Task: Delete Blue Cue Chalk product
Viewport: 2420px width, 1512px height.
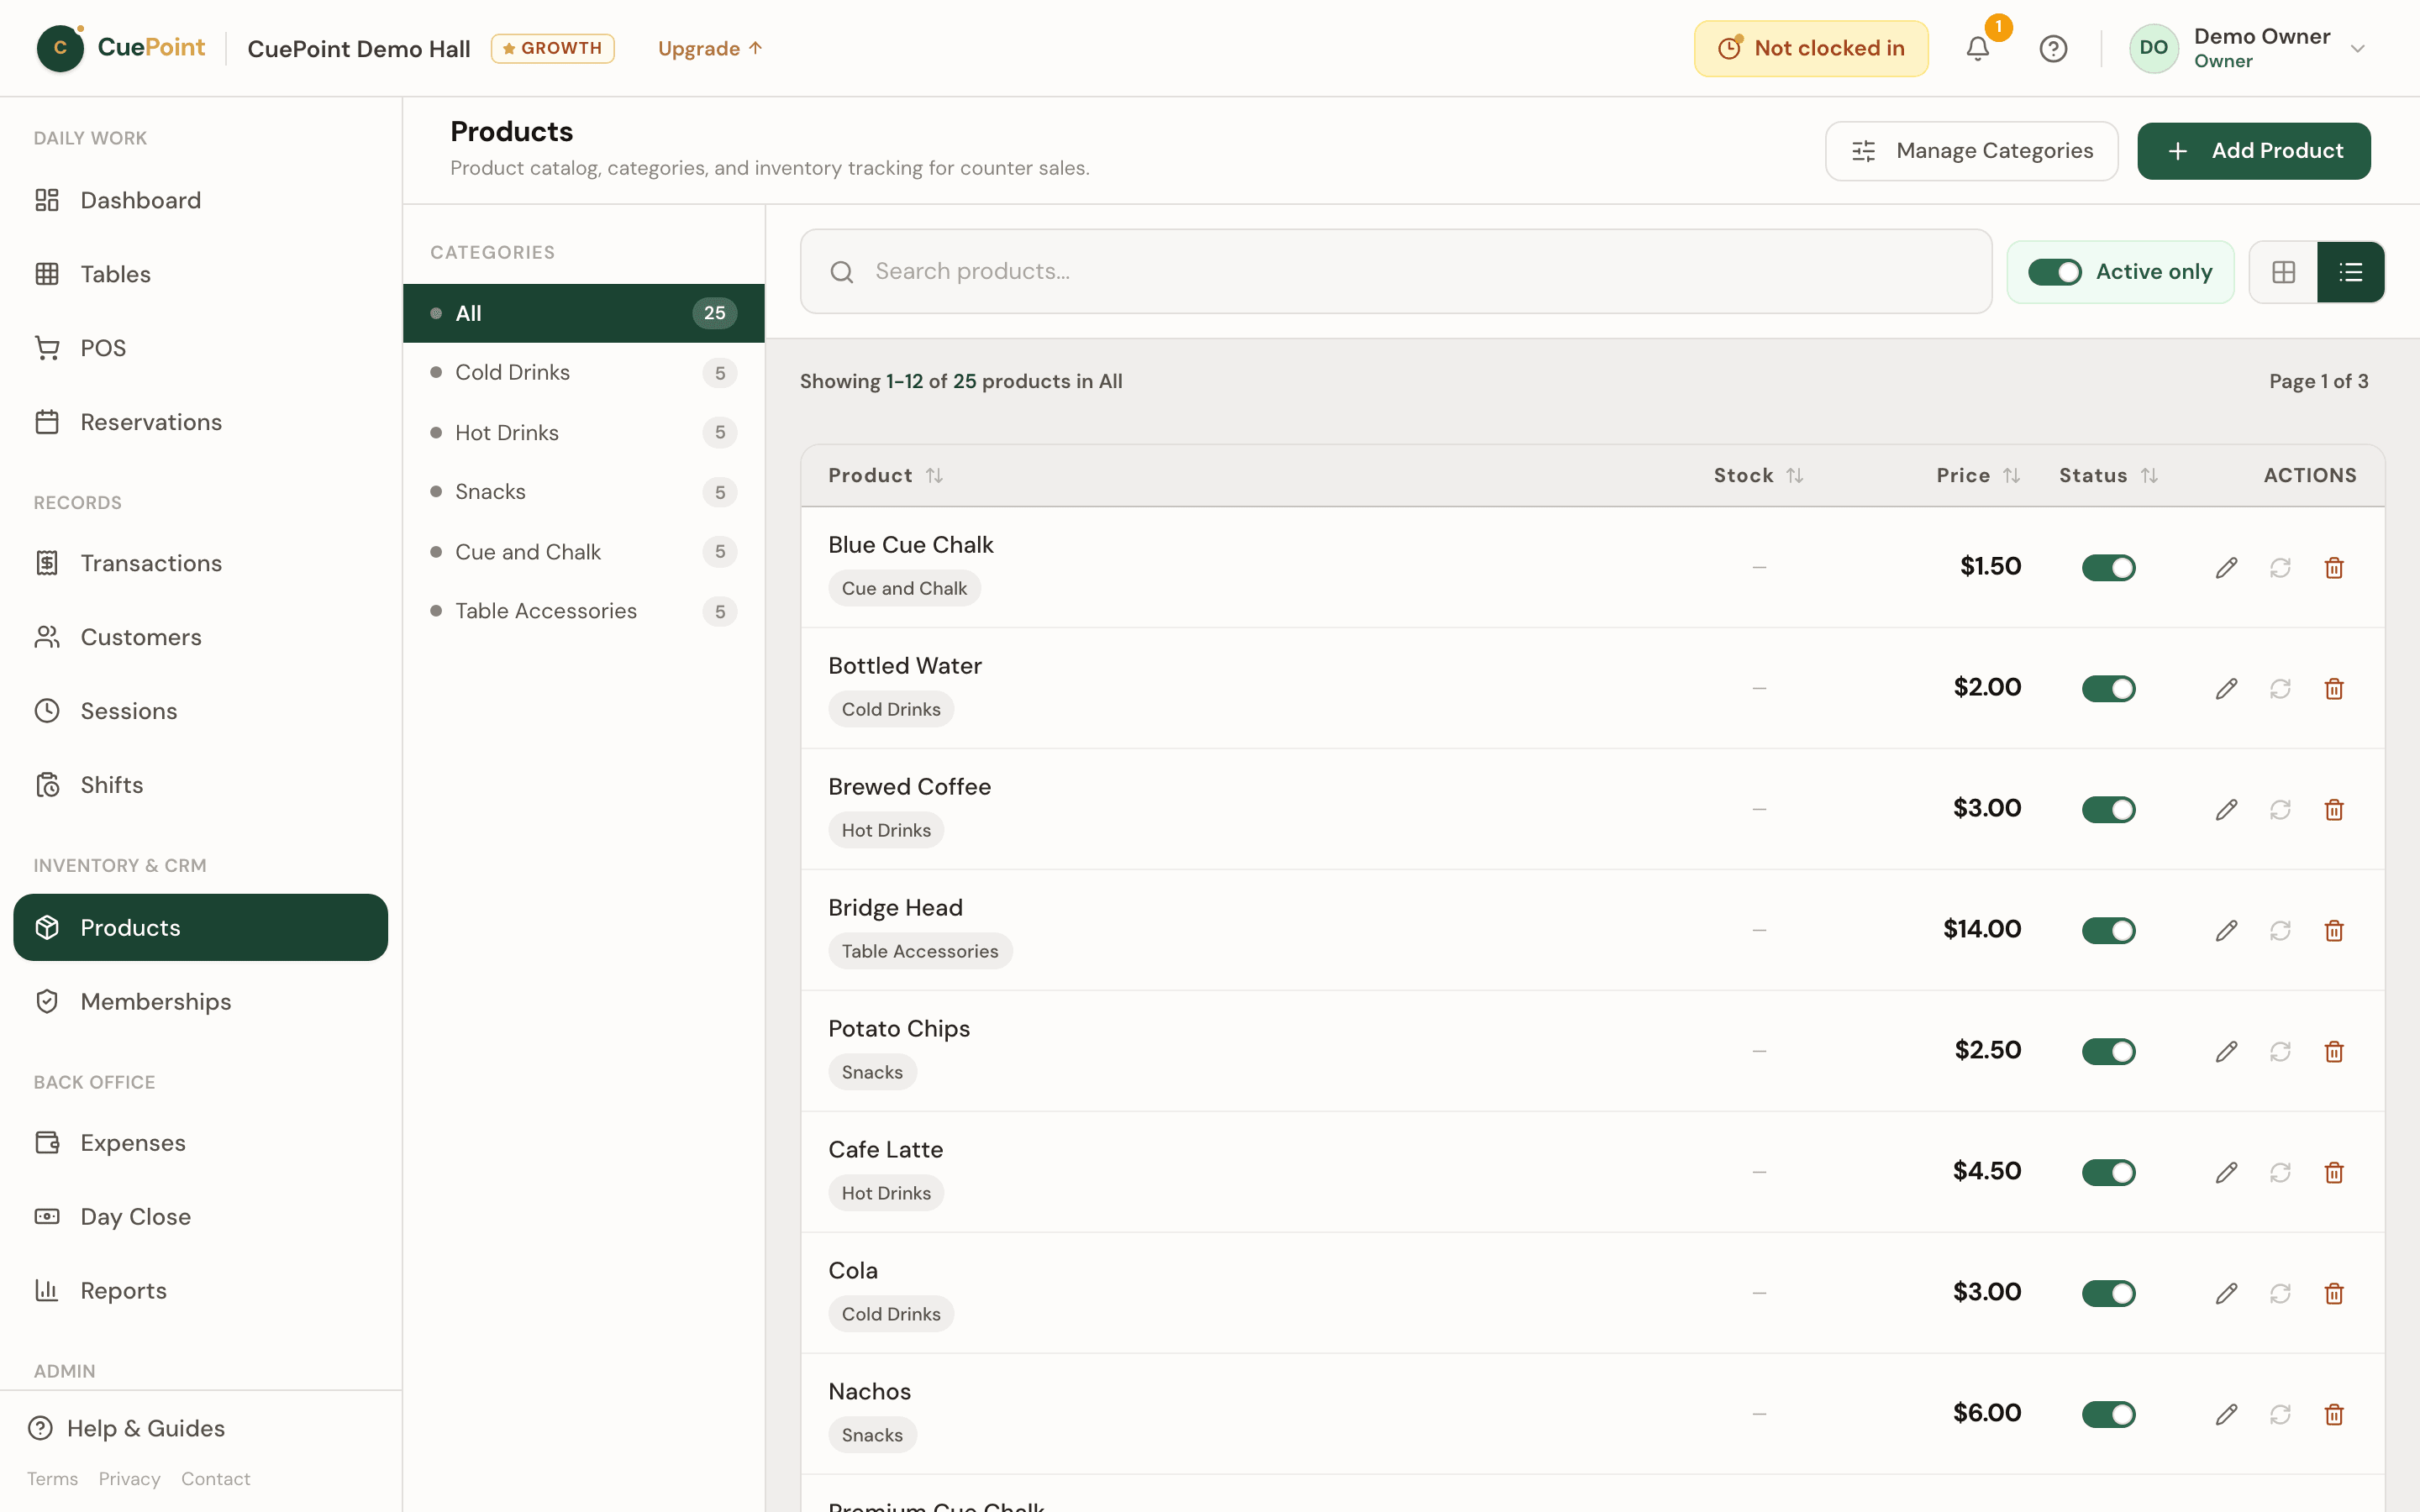Action: (x=2334, y=568)
